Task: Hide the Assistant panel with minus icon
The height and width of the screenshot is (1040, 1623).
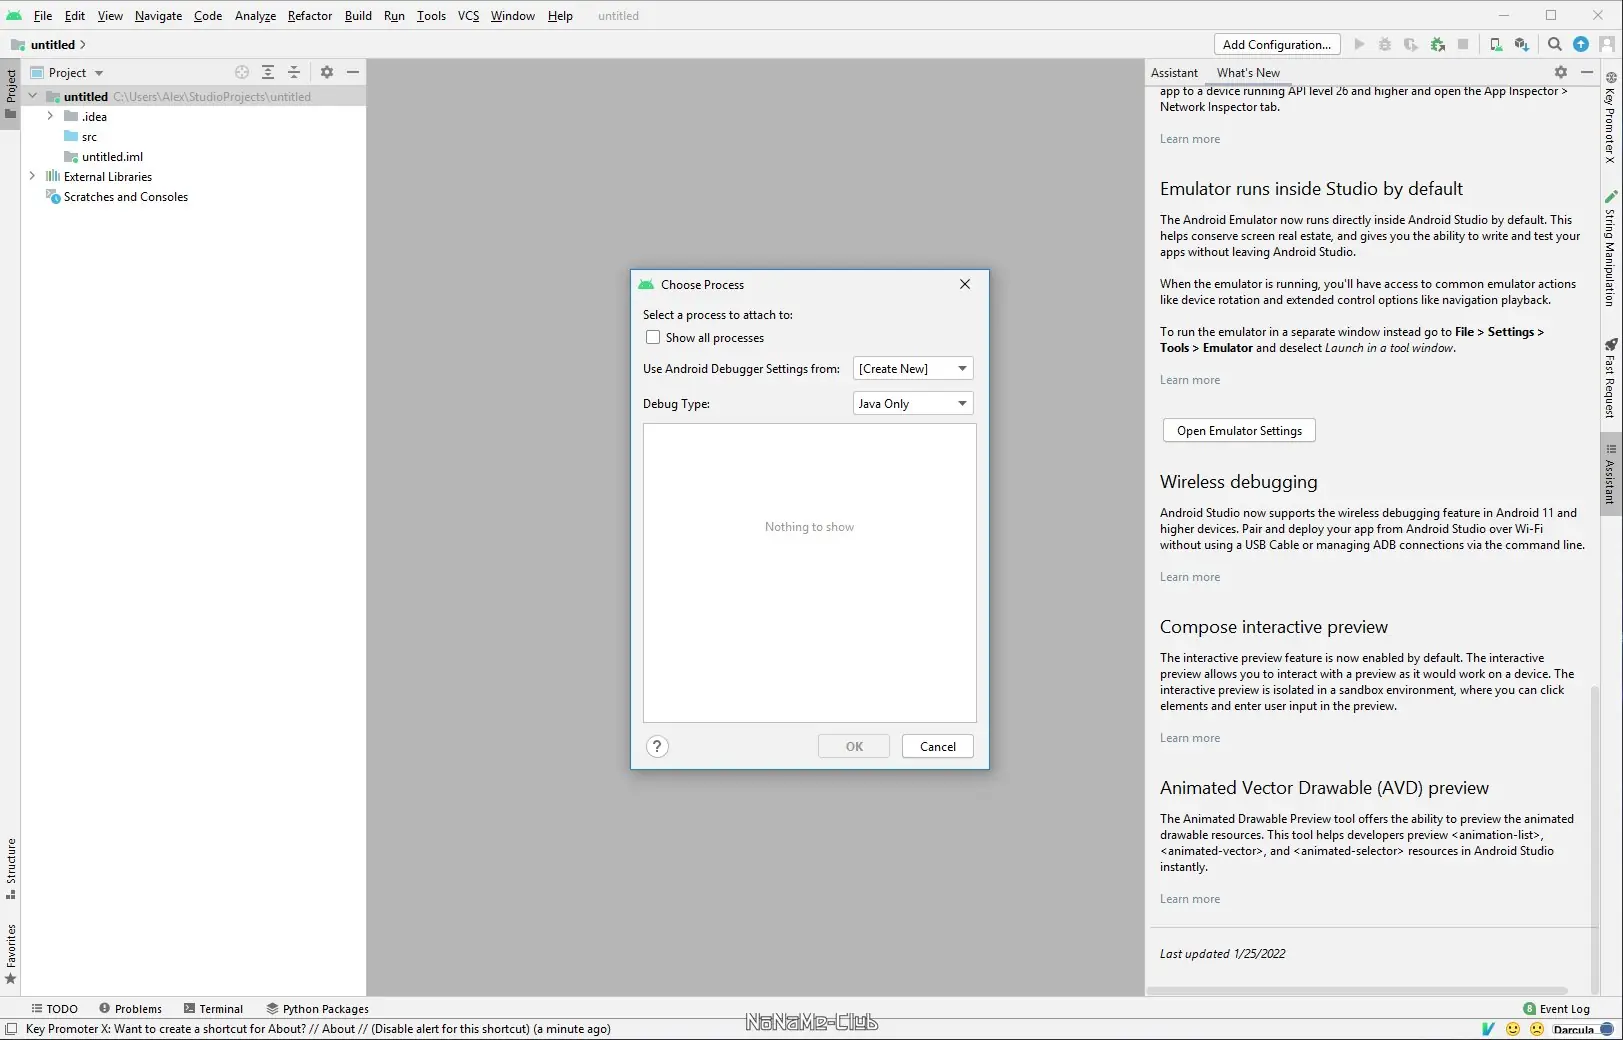Action: pyautogui.click(x=1587, y=72)
